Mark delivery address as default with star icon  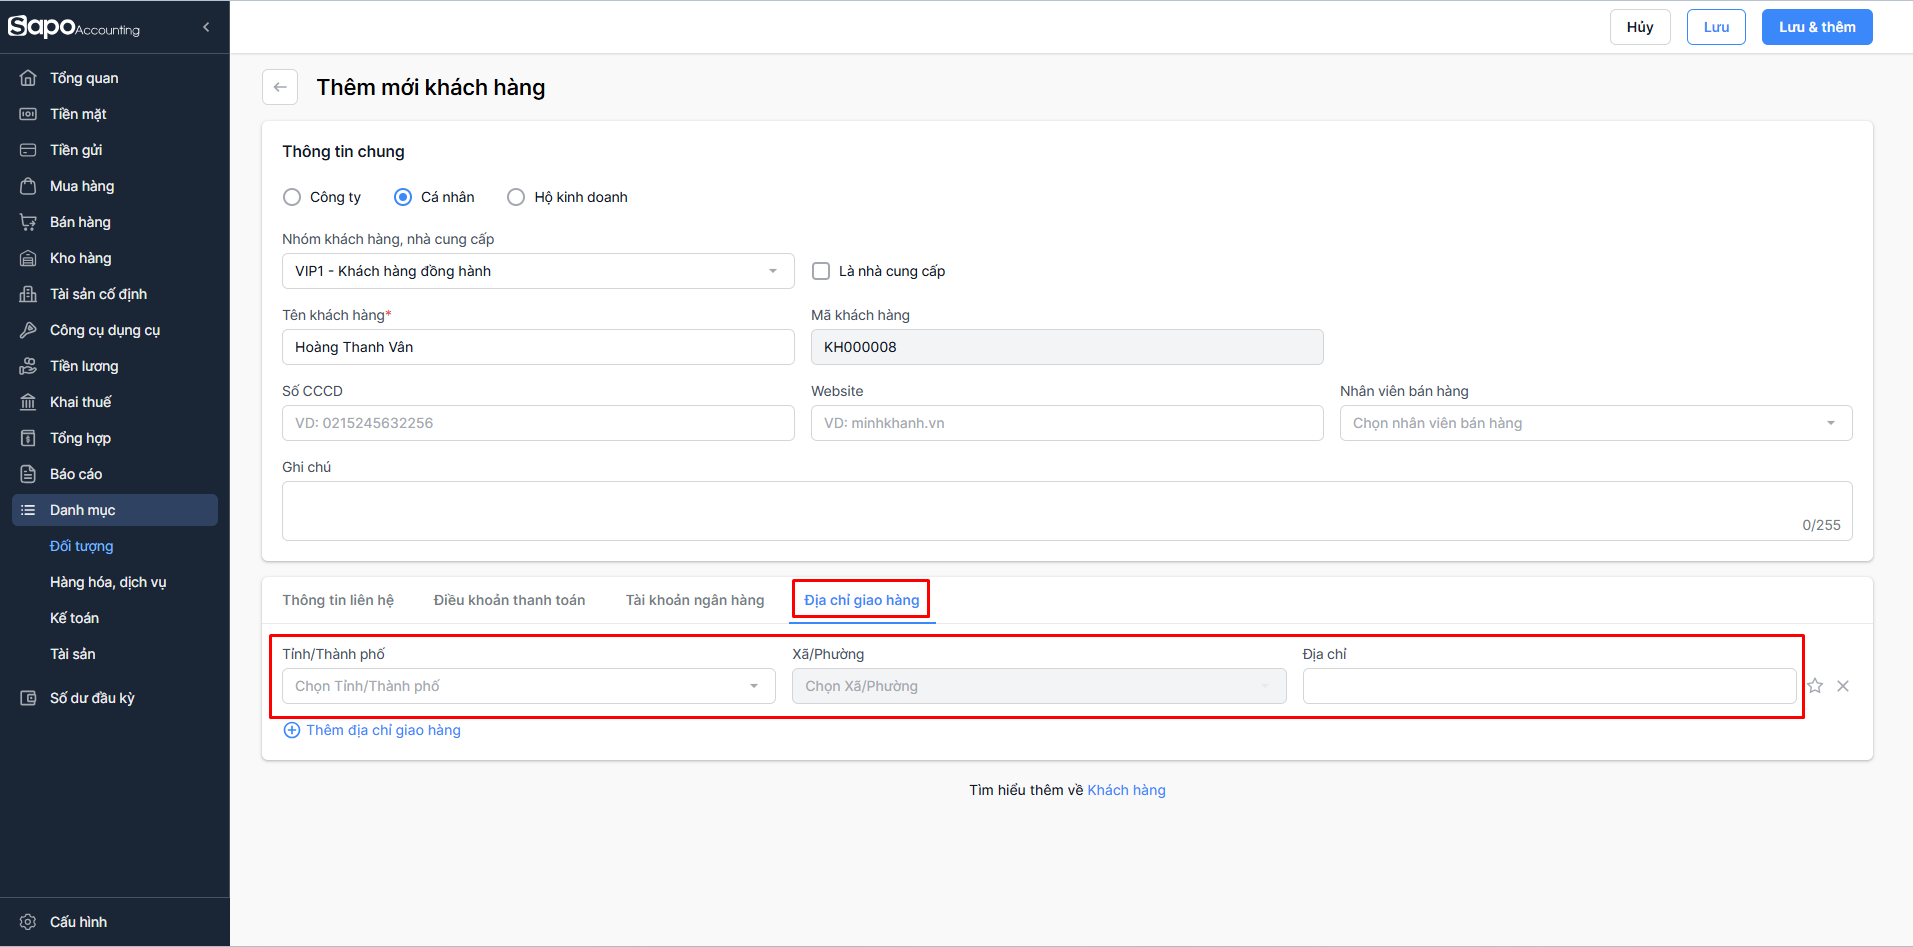tap(1815, 686)
